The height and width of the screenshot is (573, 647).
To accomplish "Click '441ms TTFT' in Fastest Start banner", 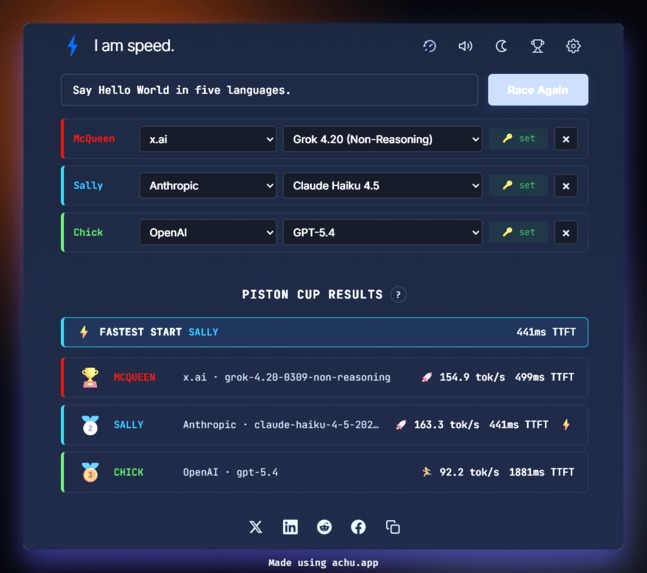I will (546, 332).
